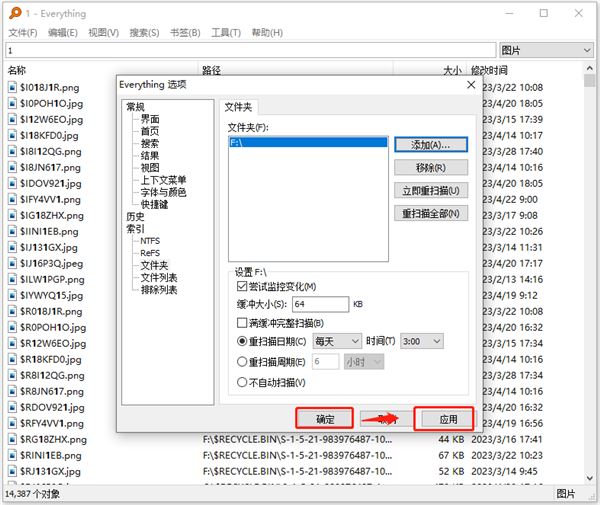
Task: Open the 每天 rescan day dropdown
Action: tap(337, 341)
